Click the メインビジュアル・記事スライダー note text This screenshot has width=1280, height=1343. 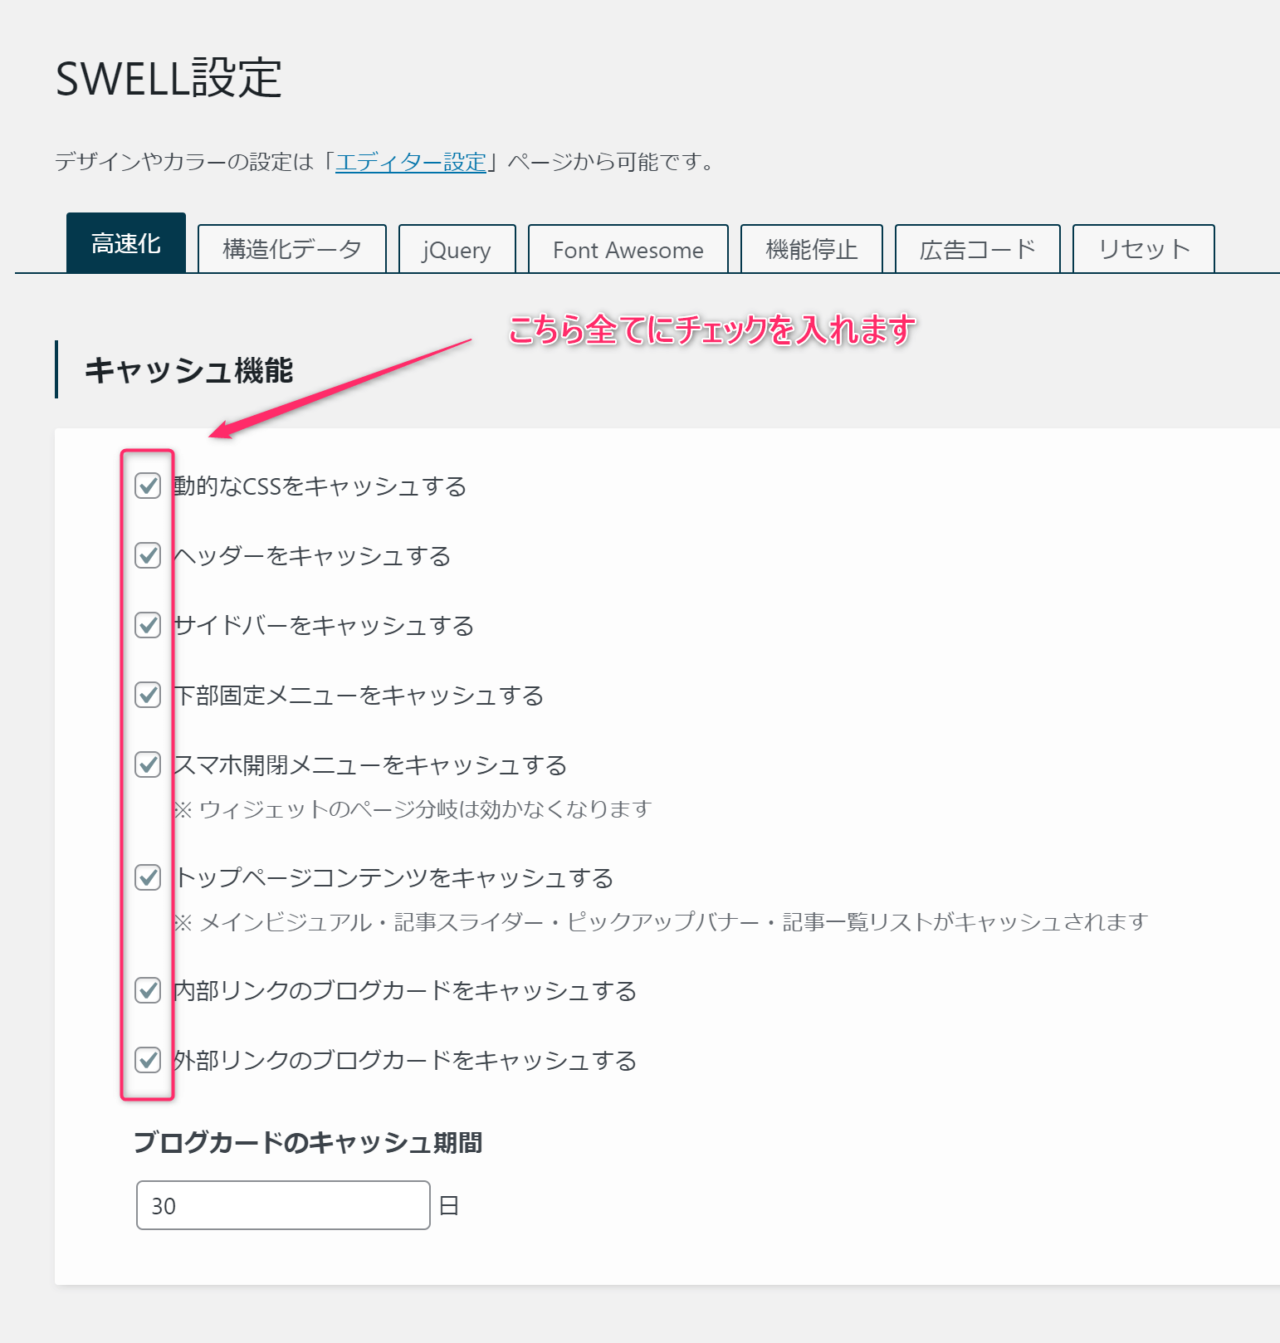661,922
